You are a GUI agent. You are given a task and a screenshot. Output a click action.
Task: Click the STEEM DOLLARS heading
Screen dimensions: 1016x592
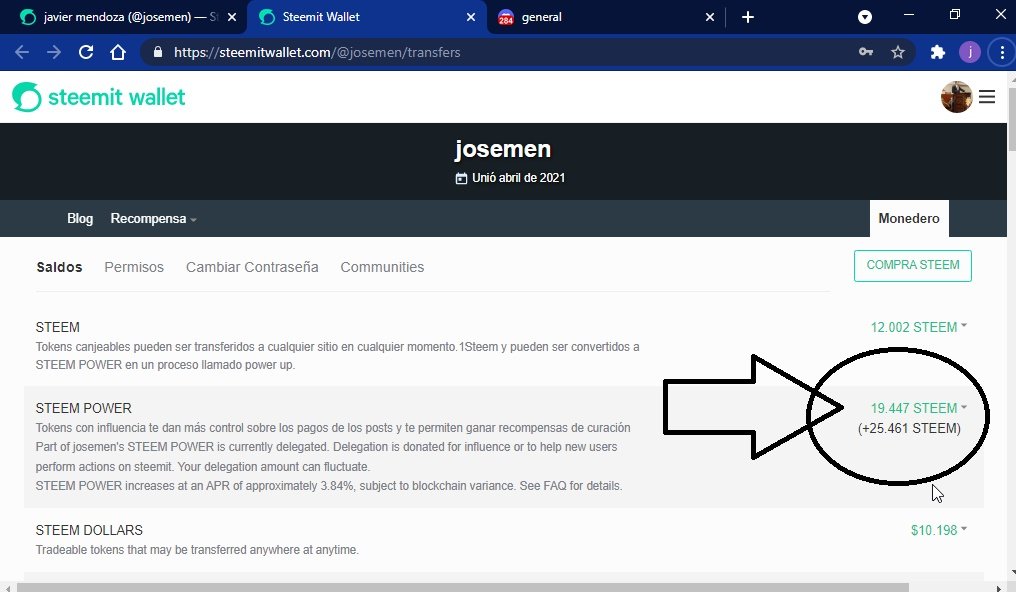pos(89,530)
